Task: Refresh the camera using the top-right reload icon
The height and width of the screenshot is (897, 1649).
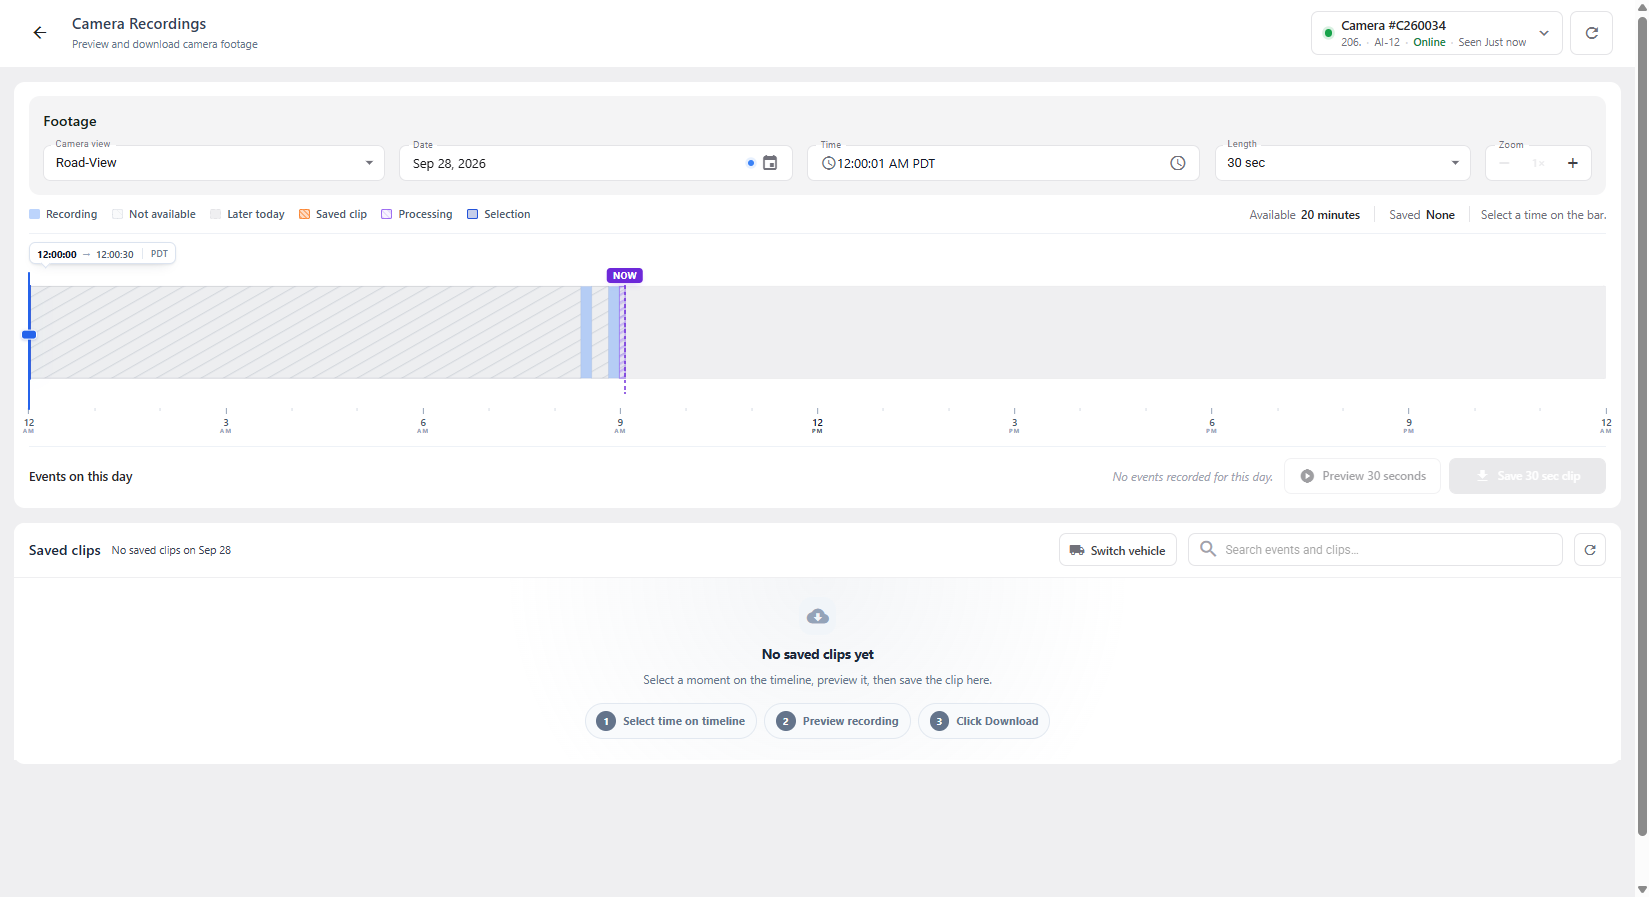Action: coord(1591,33)
